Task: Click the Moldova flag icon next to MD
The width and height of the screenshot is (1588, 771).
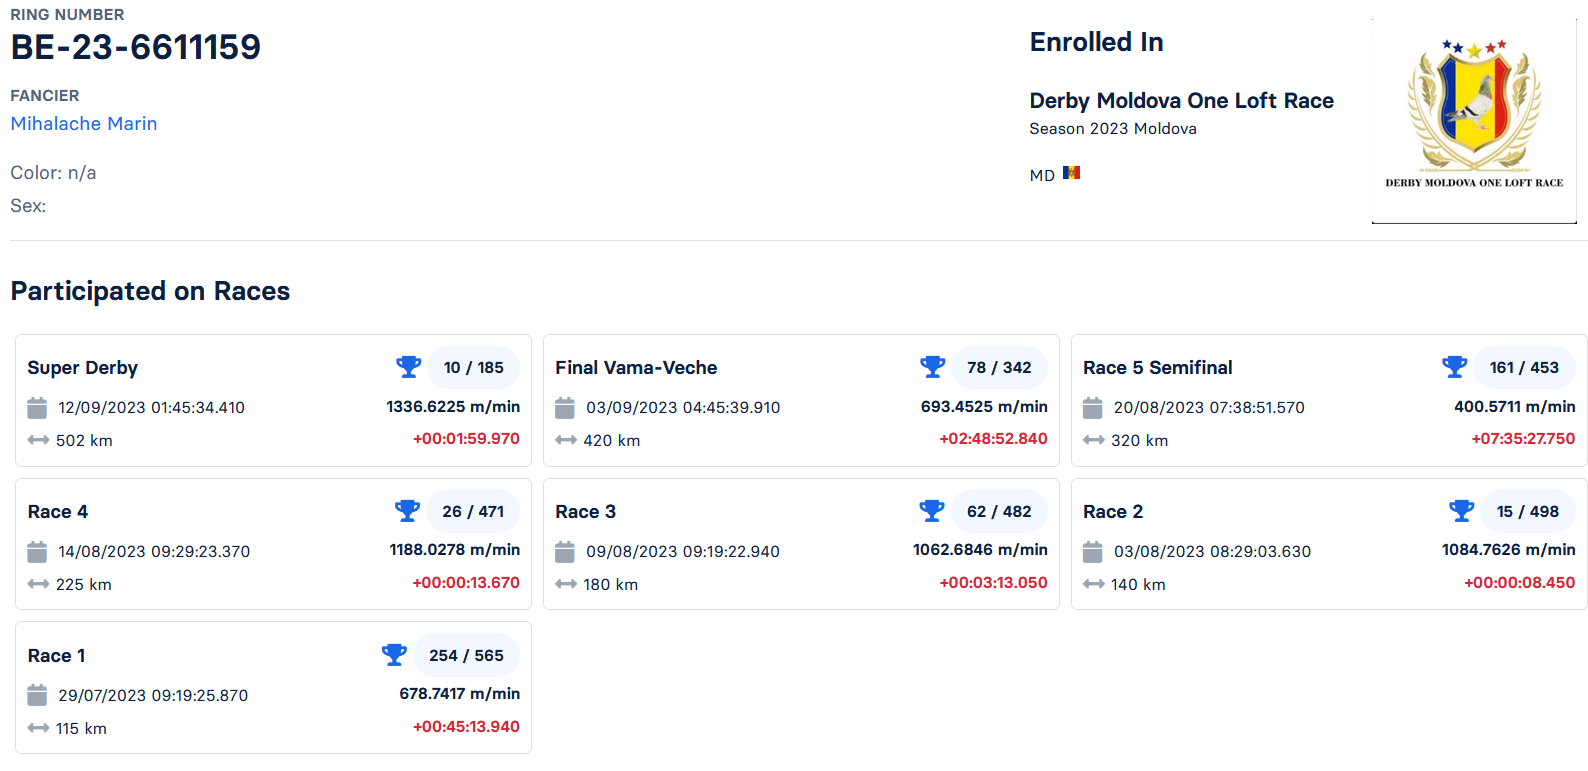Action: coord(1071,173)
